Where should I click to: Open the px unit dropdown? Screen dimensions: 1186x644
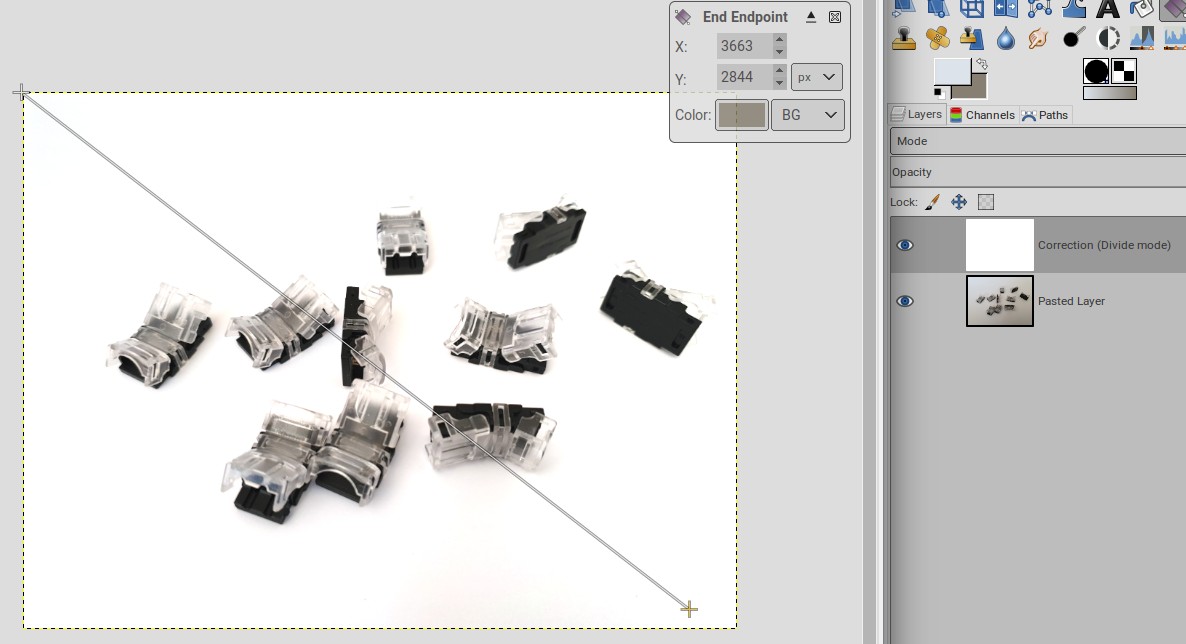[817, 77]
